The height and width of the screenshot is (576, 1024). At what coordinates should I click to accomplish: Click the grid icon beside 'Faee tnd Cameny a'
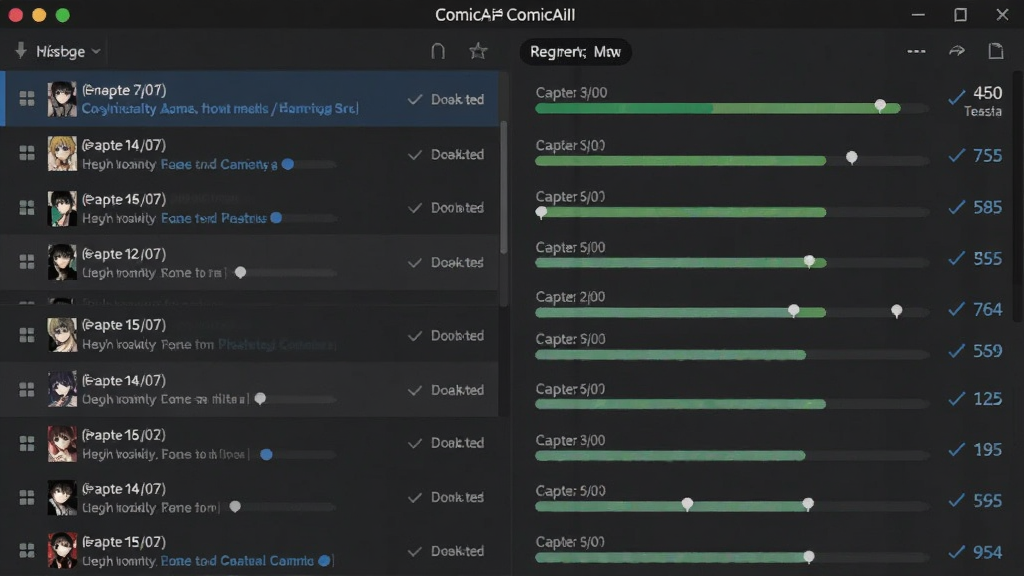click(27, 153)
